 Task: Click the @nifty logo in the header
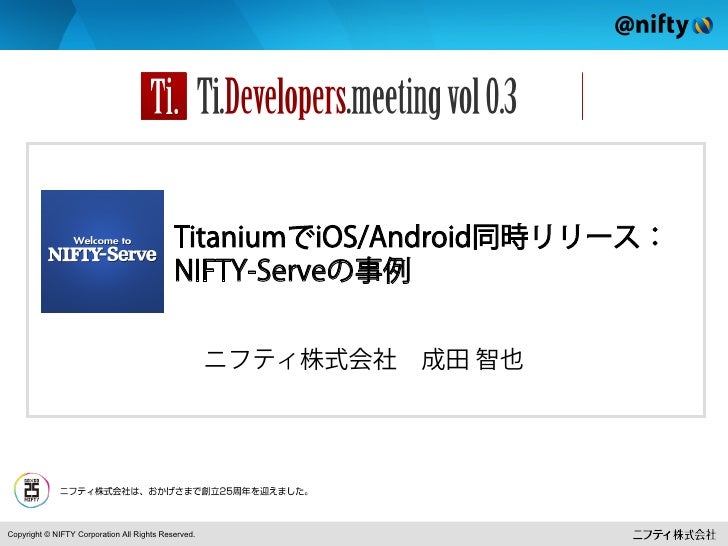[663, 25]
